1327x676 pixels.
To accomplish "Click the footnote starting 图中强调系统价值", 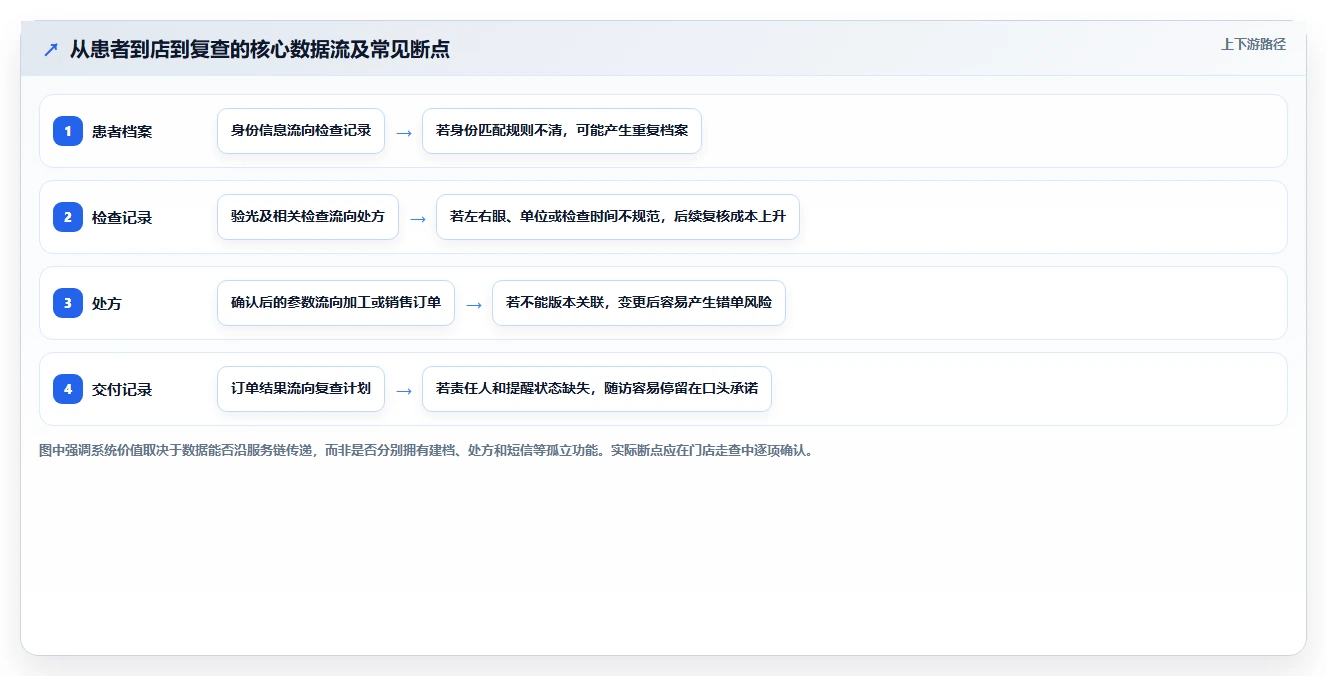I will 428,450.
